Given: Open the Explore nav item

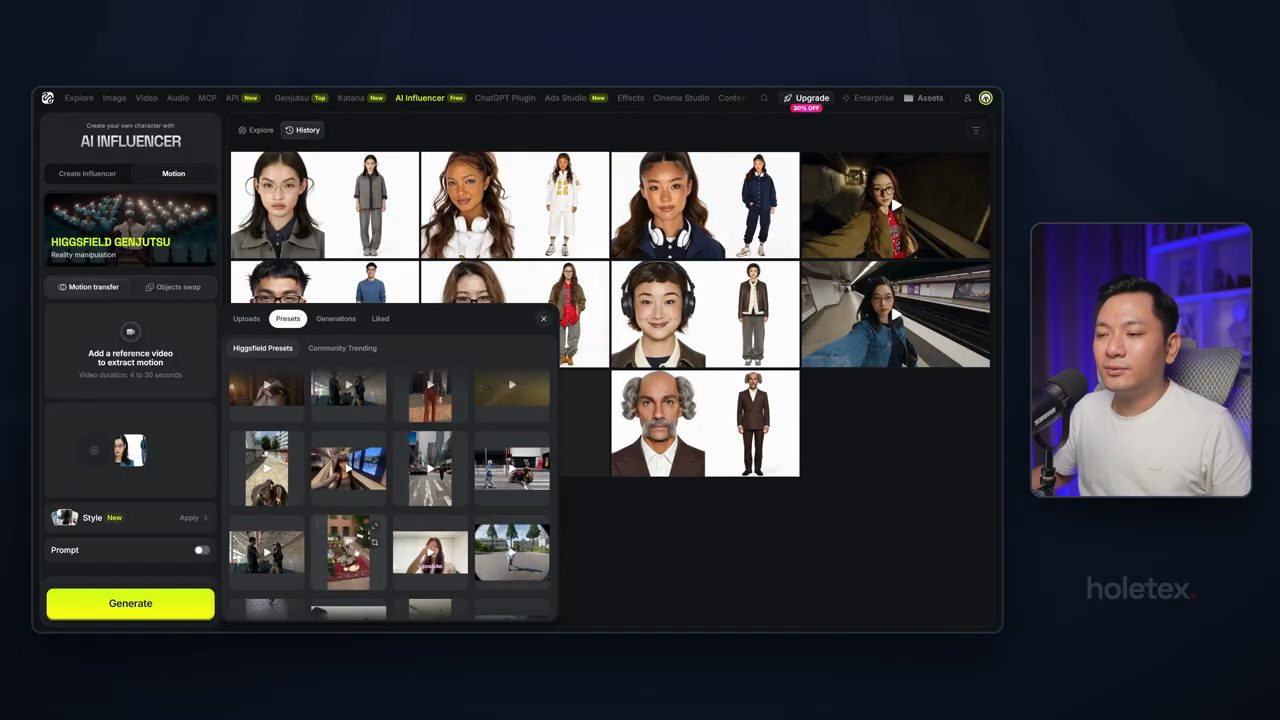Looking at the screenshot, I should point(79,98).
